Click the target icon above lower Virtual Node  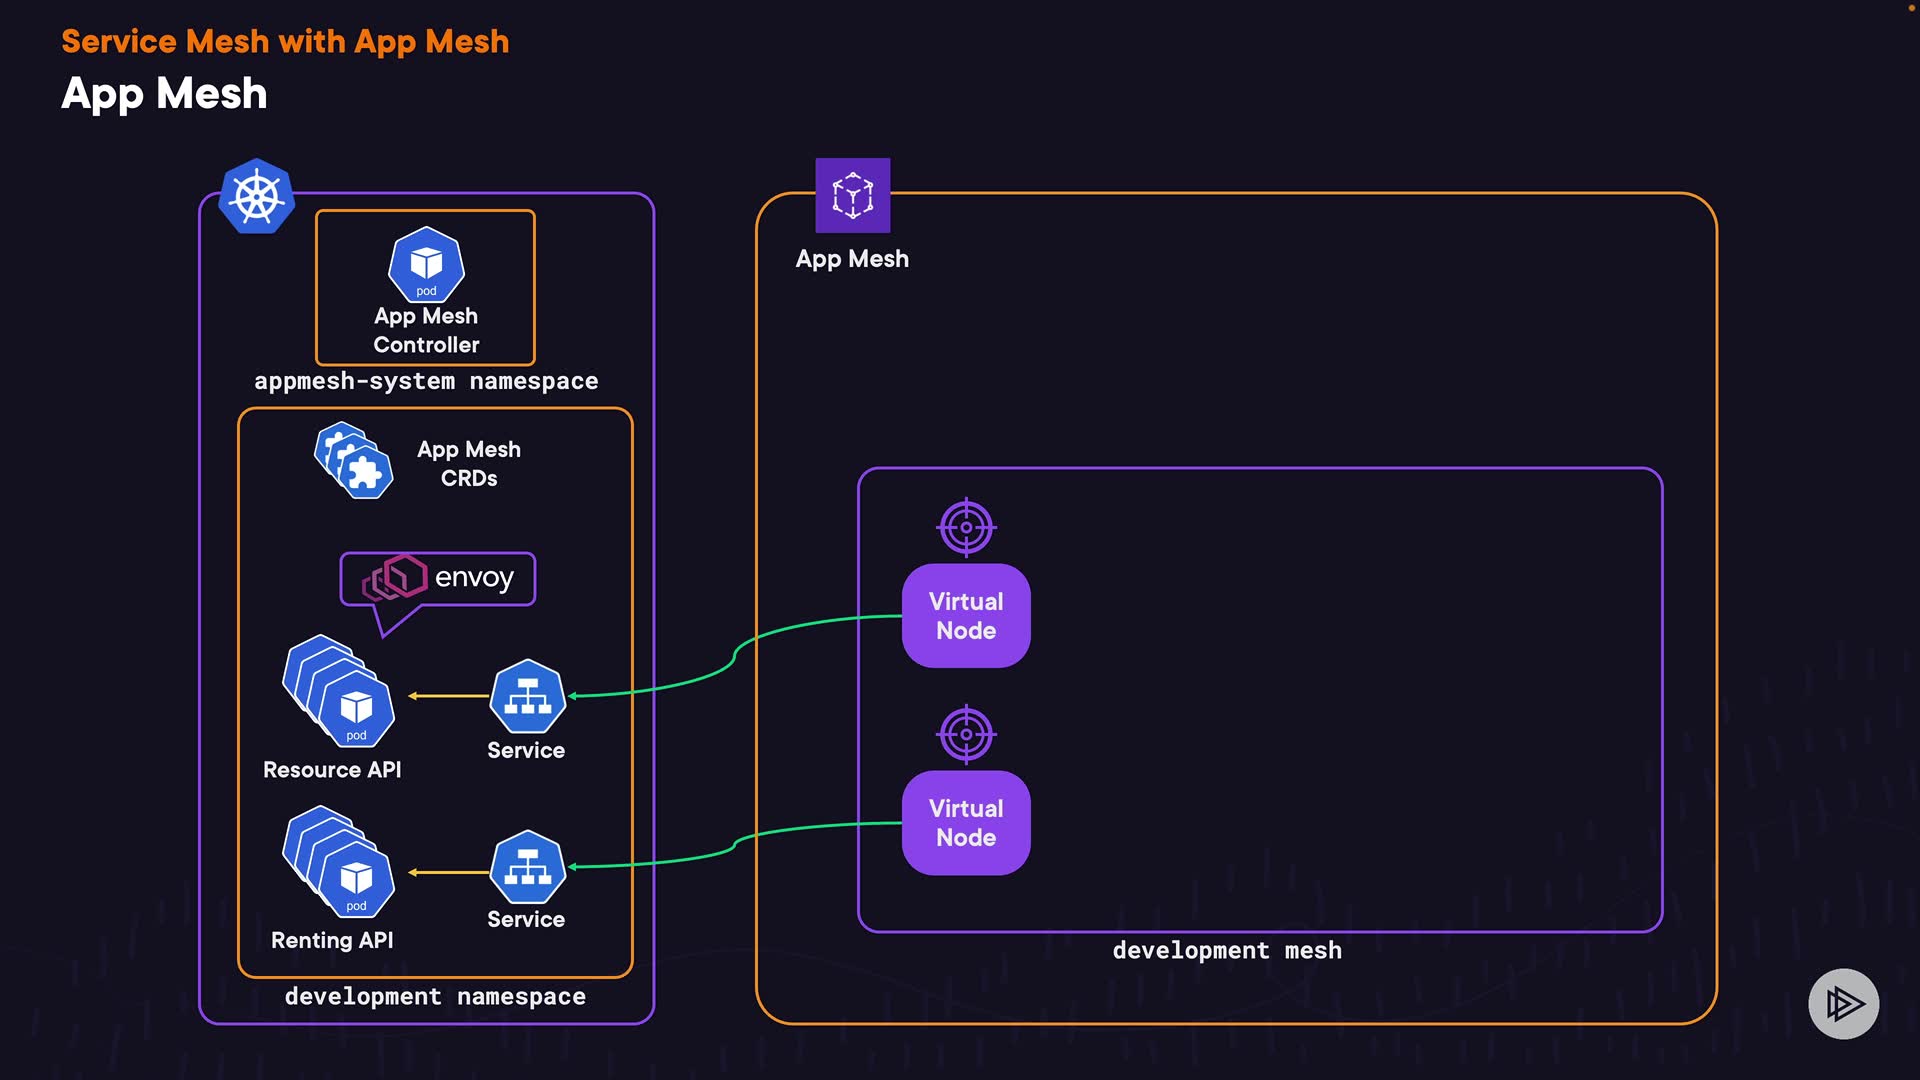[x=966, y=734]
